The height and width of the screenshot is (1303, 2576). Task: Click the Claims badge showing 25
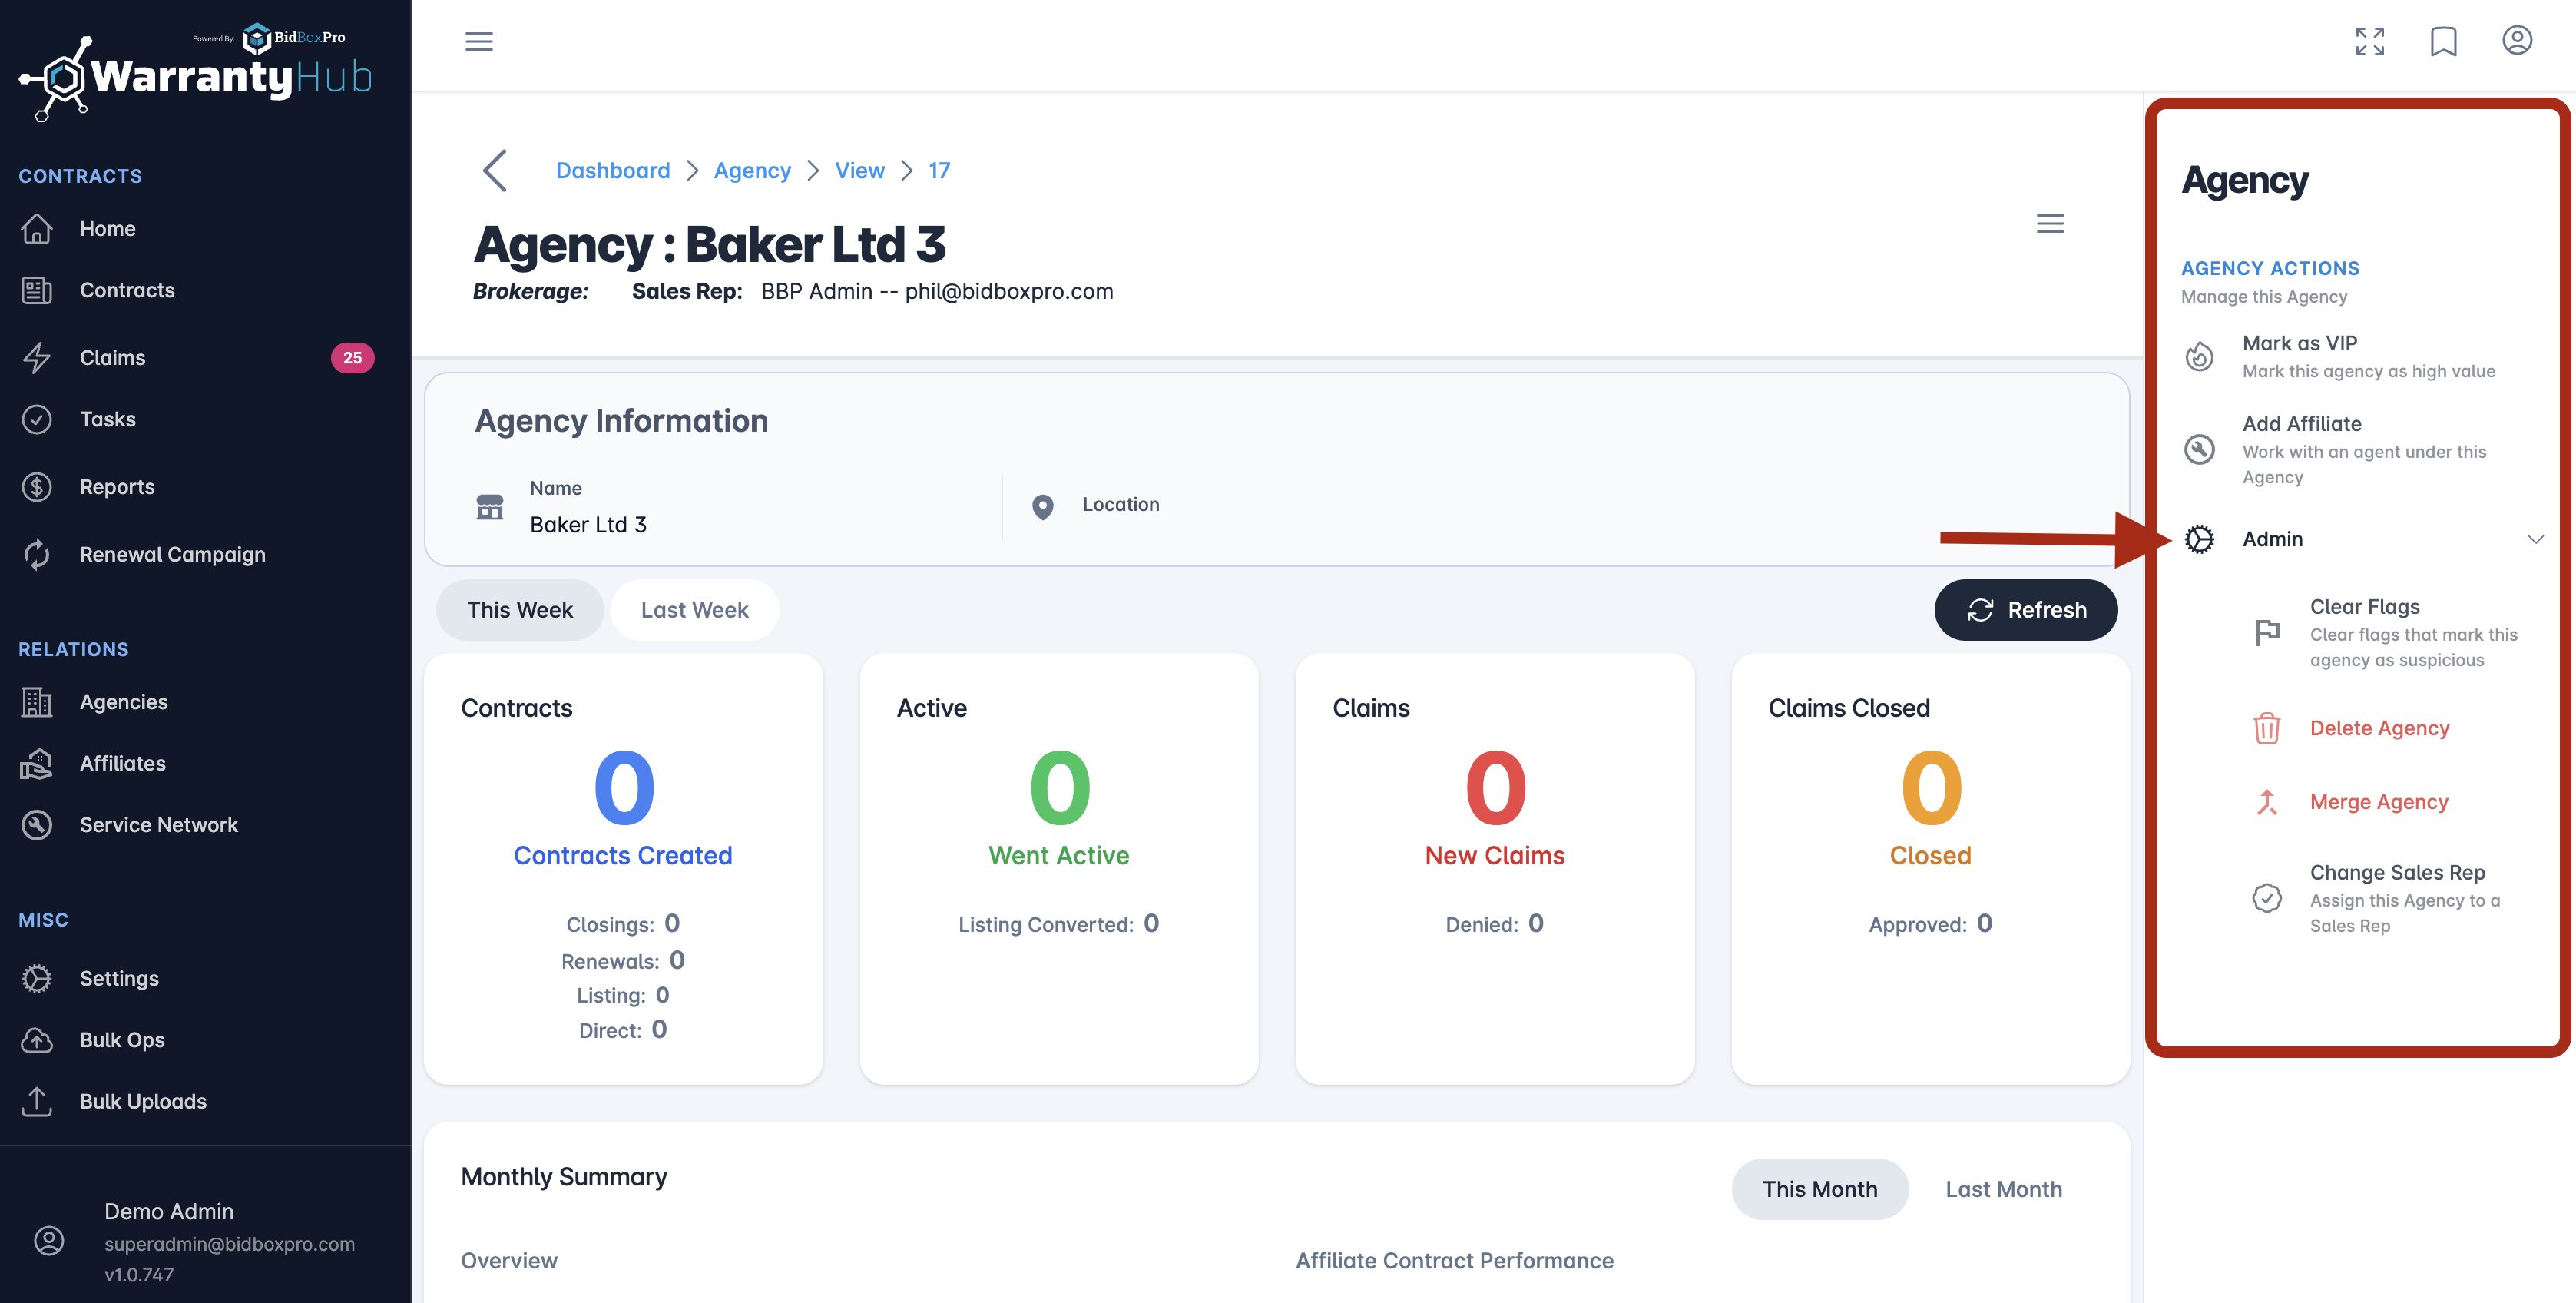[352, 358]
